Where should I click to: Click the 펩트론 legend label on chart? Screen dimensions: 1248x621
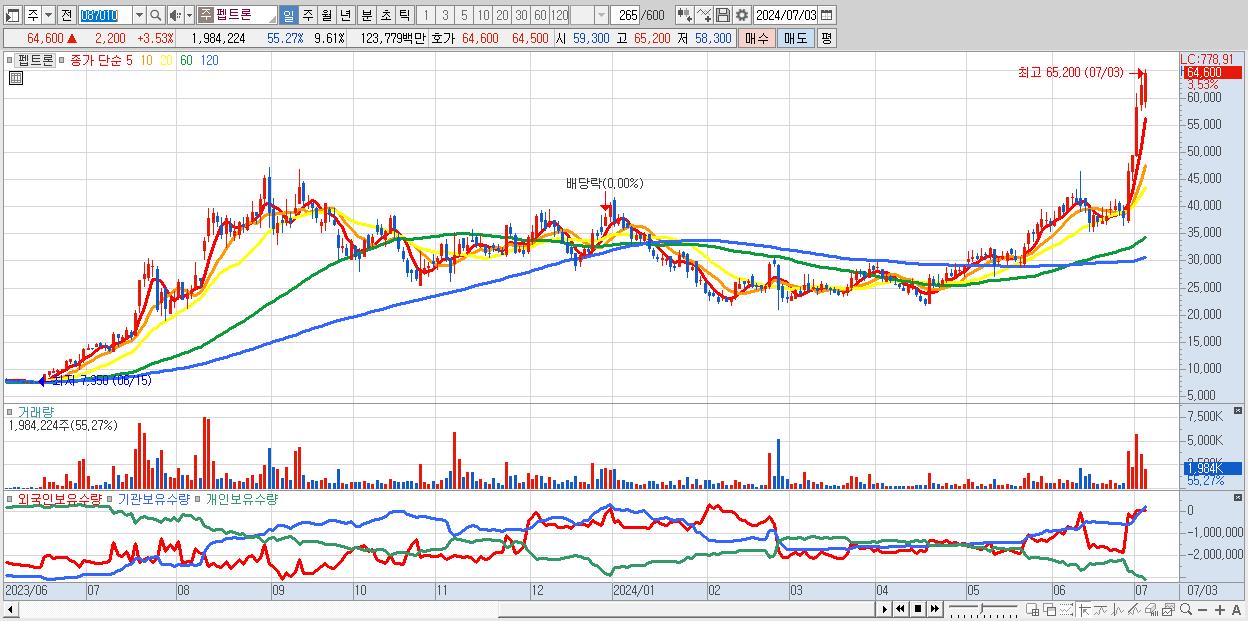pos(35,60)
